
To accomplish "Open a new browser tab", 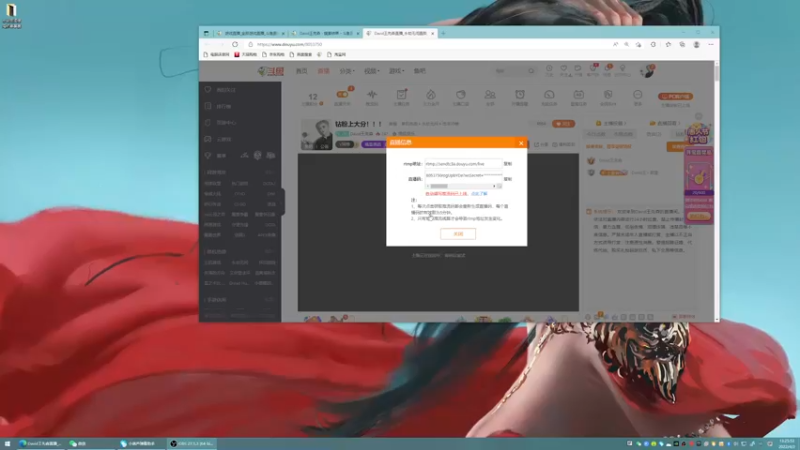I will [443, 33].
